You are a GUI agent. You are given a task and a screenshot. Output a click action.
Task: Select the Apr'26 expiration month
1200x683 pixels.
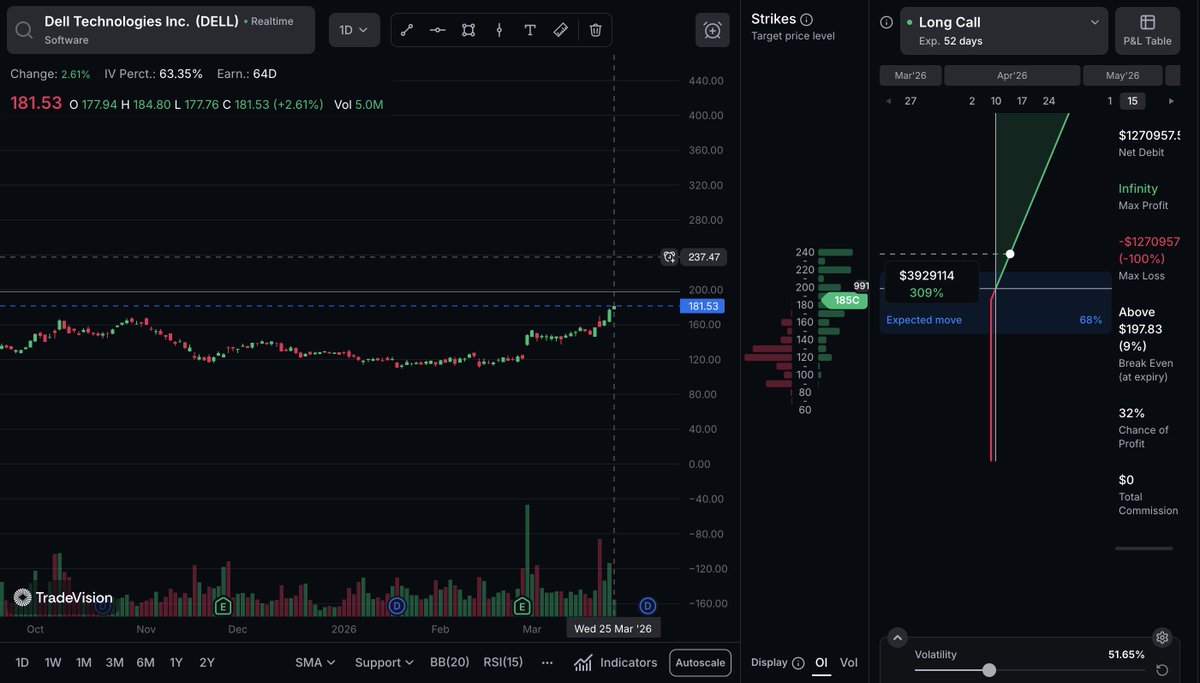click(1012, 75)
